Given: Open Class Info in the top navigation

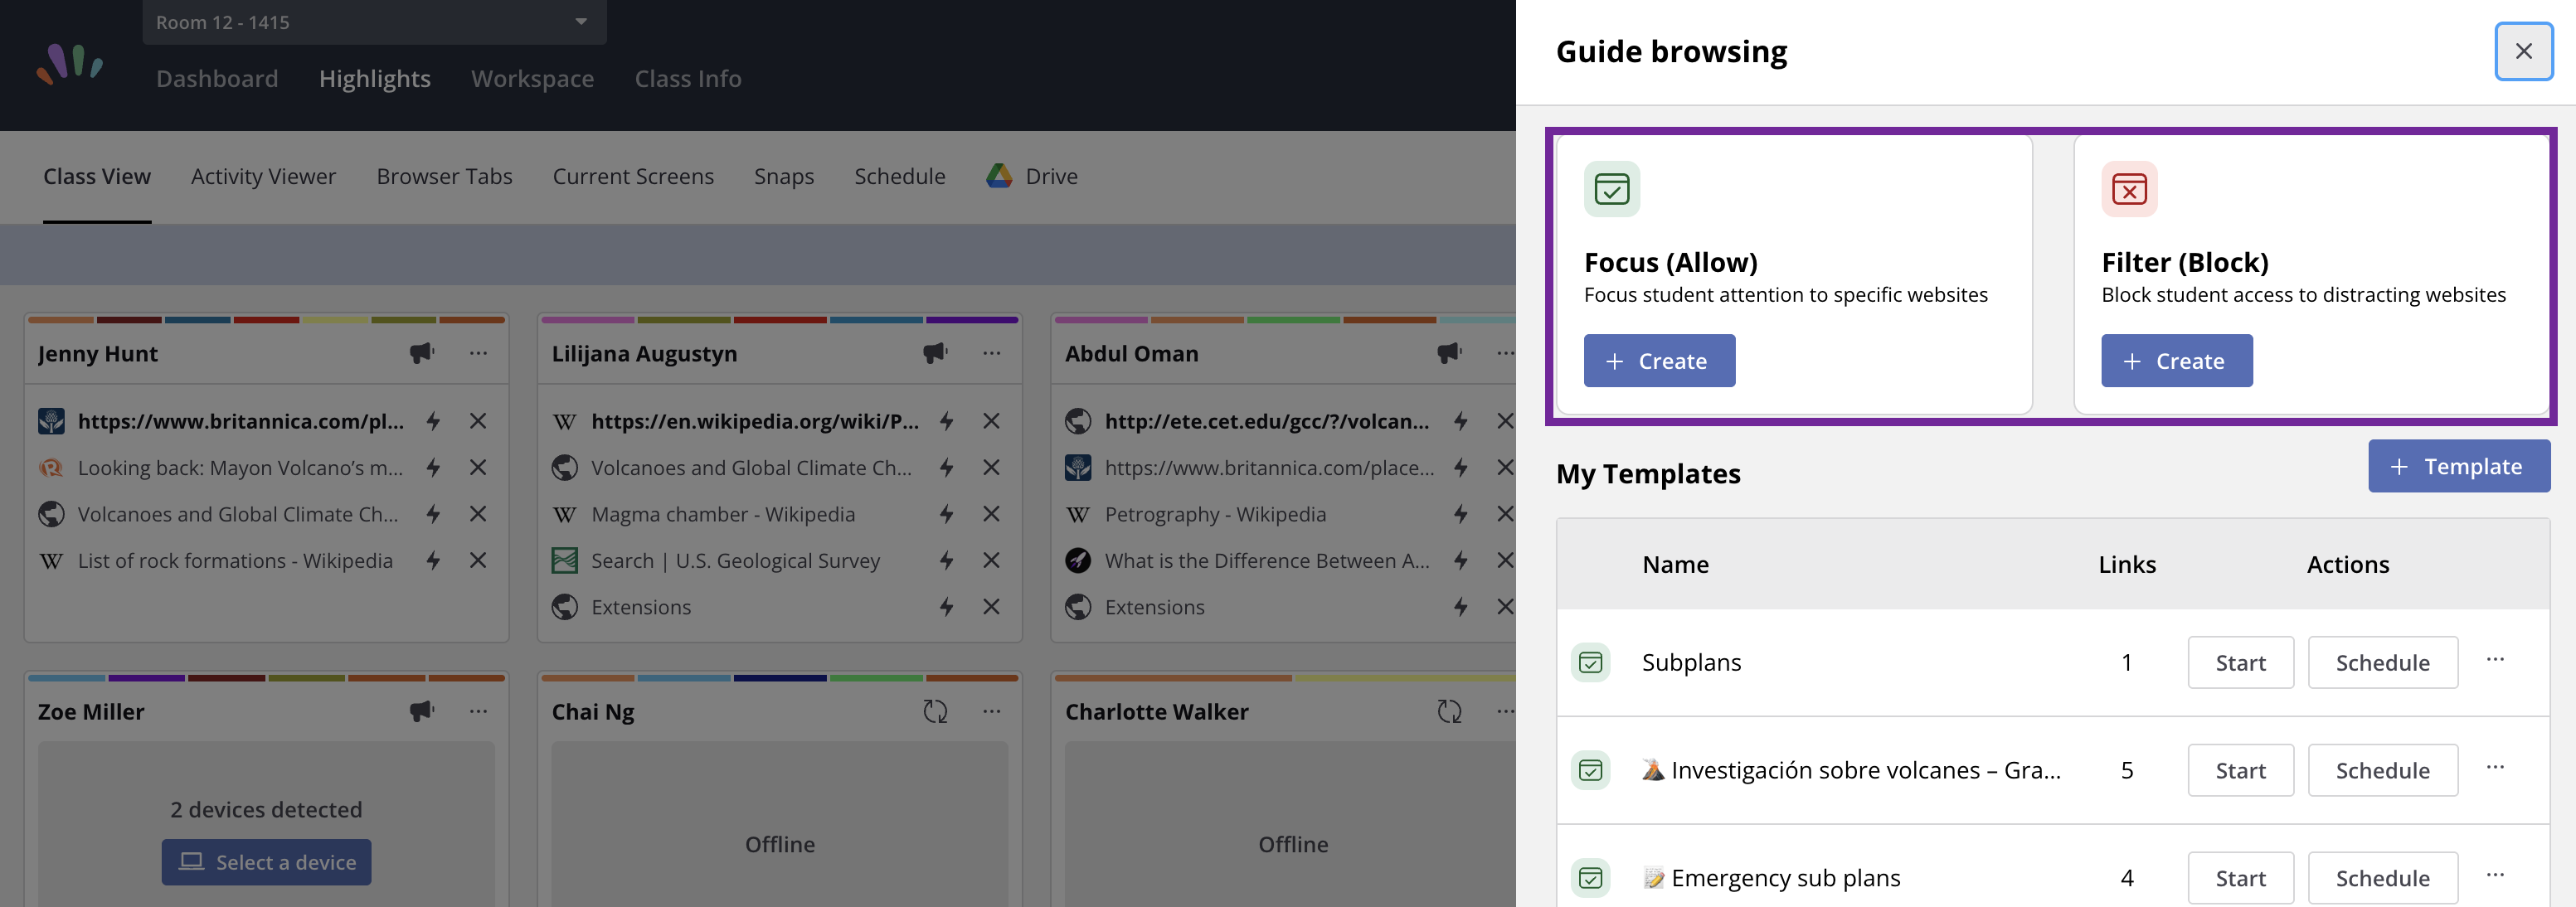Looking at the screenshot, I should (x=688, y=78).
